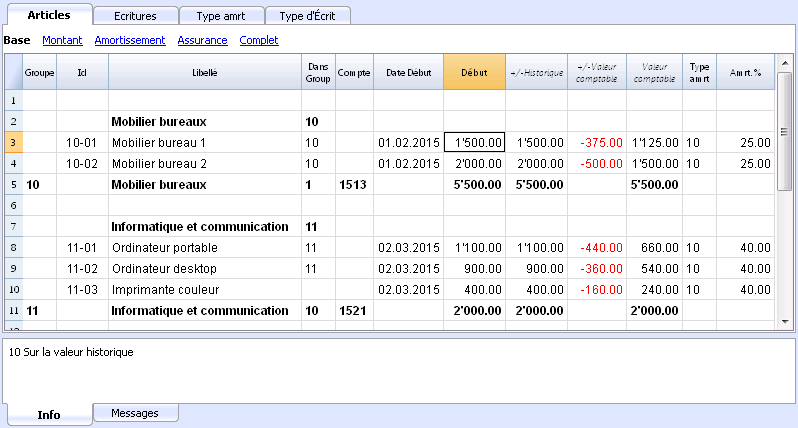Click the cell 'Mobilier bureau 1'
This screenshot has height=428, width=798.
(205, 142)
